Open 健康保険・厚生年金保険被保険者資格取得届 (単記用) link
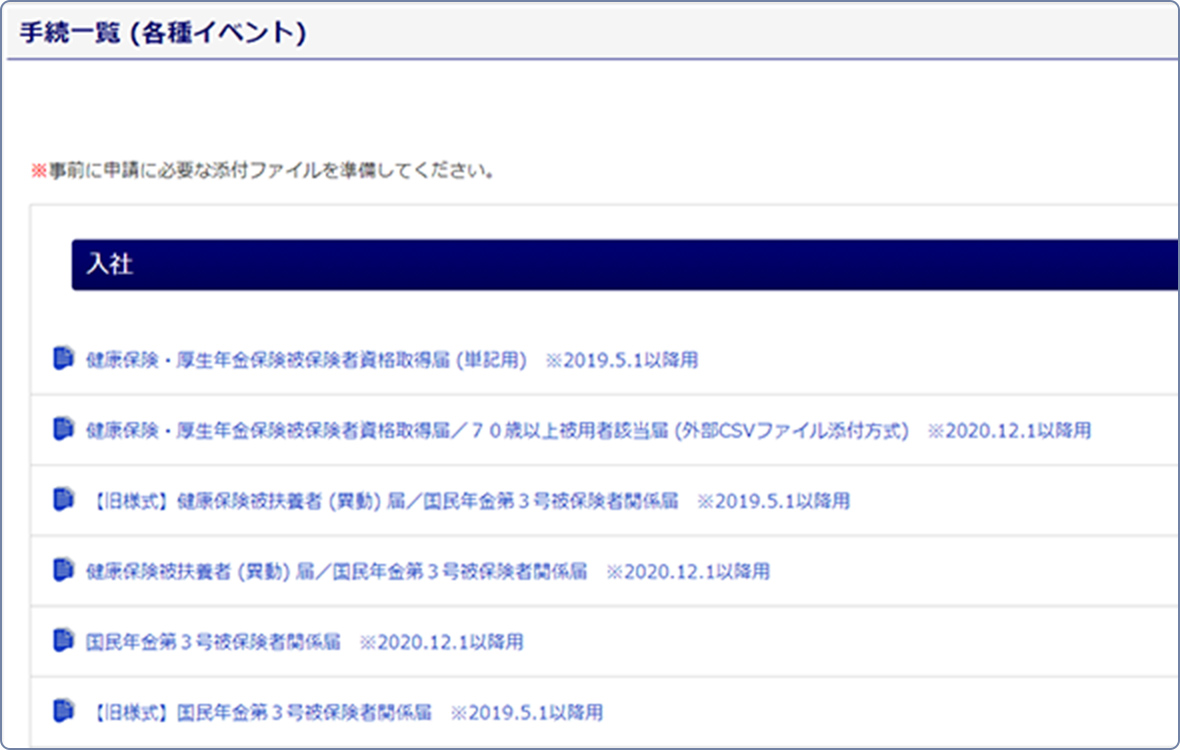 coord(305,360)
